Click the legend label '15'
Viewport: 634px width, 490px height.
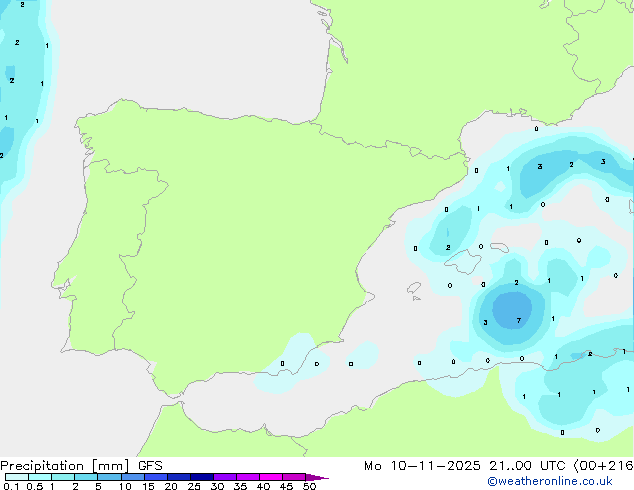(x=148, y=486)
